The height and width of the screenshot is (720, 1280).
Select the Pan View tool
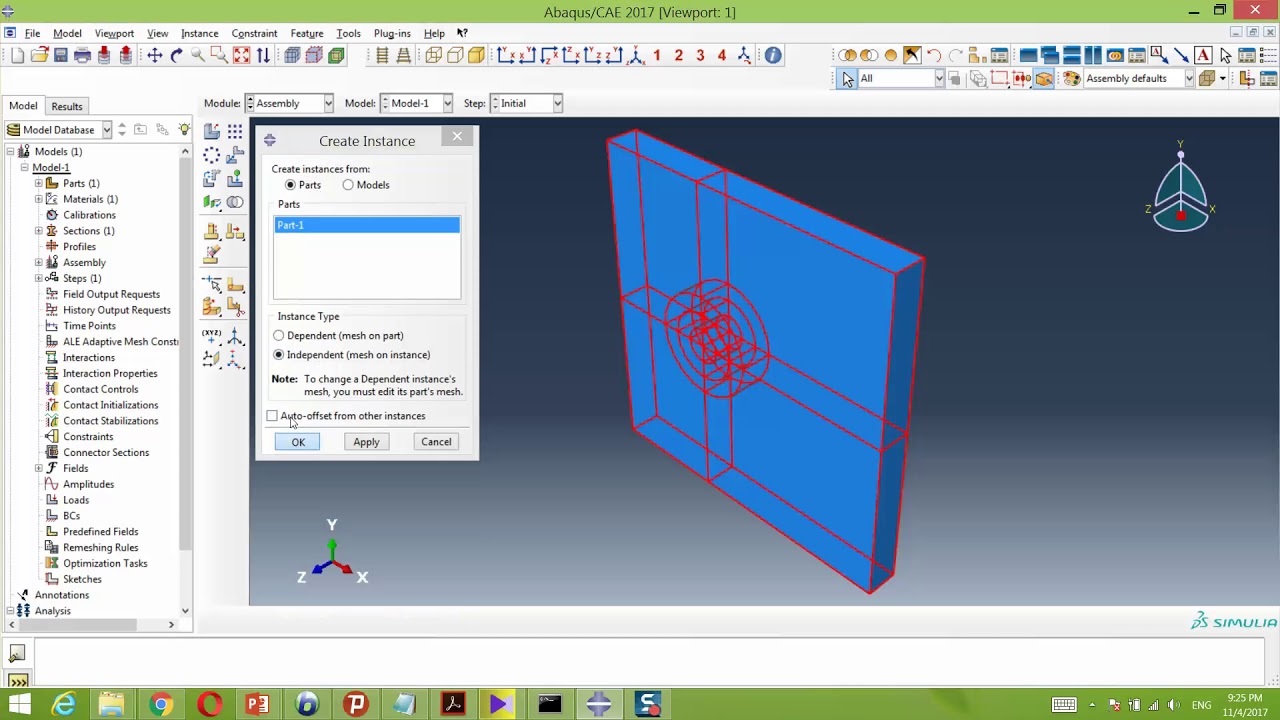154,56
